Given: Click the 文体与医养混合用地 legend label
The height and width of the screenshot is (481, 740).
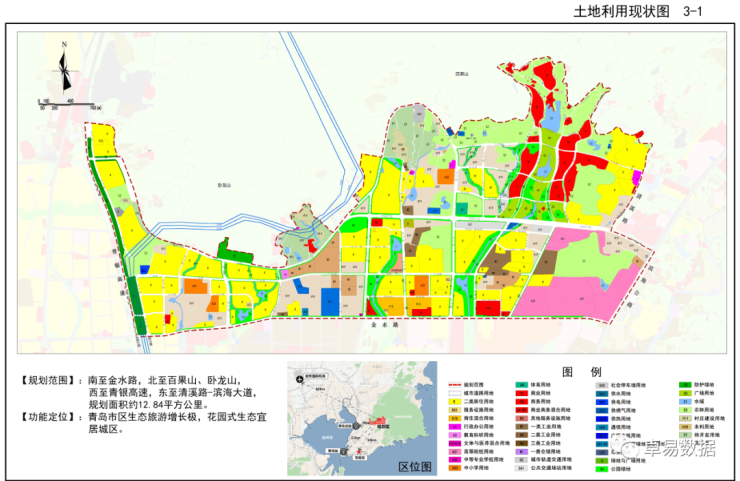Looking at the screenshot, I should [x=487, y=443].
